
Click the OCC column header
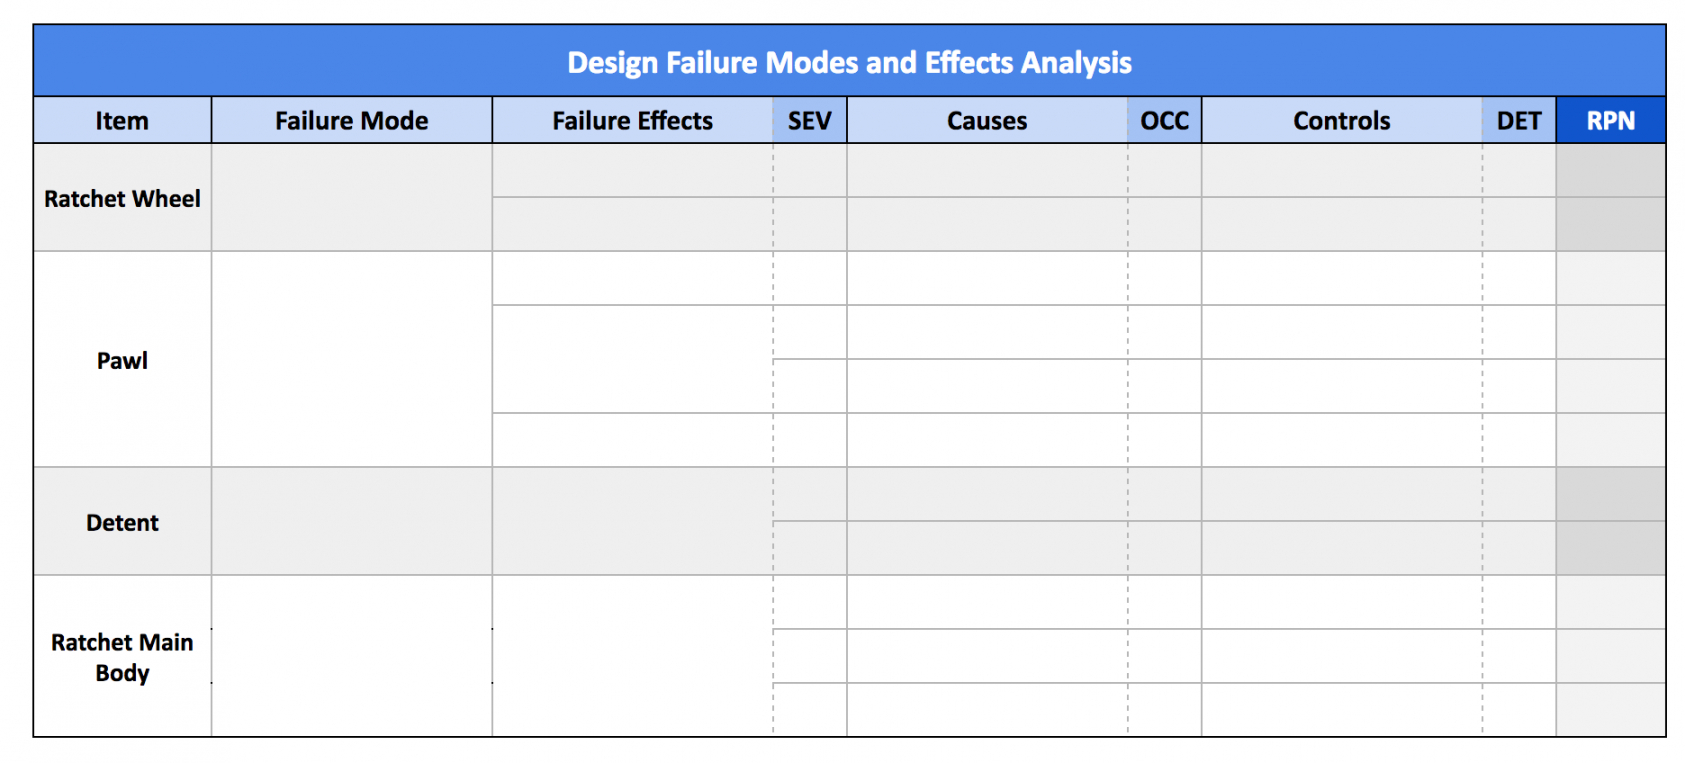point(1164,121)
